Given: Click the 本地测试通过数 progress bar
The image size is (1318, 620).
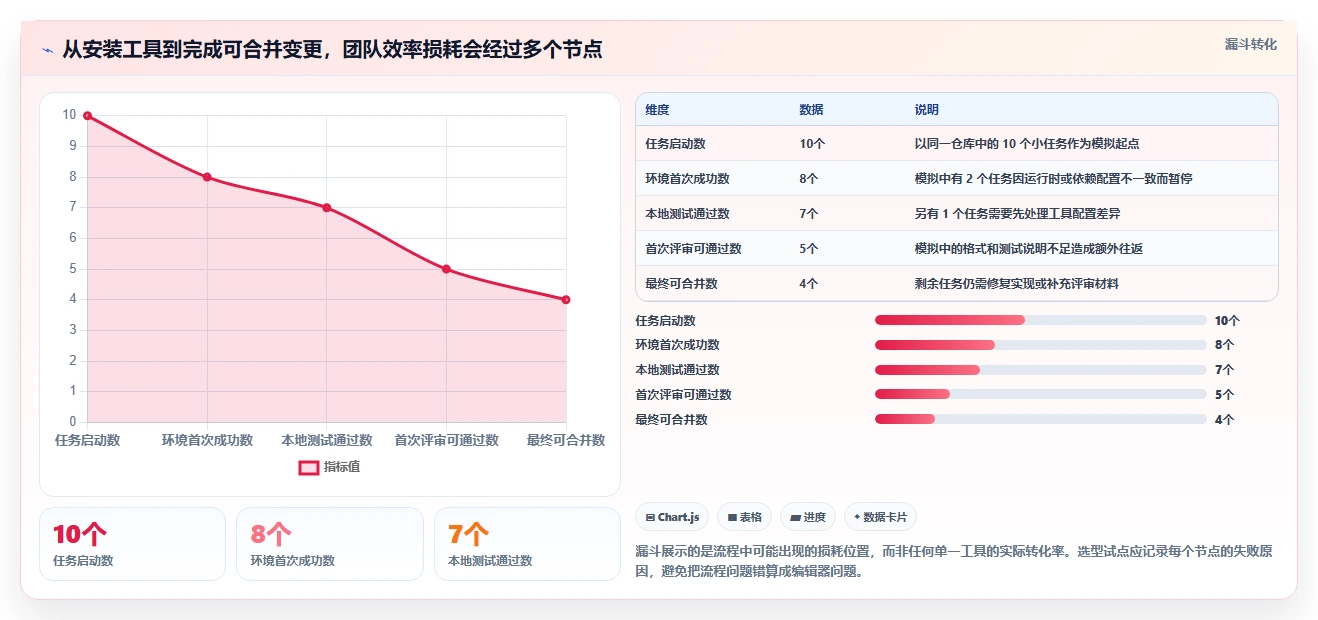Looking at the screenshot, I should click(1041, 370).
